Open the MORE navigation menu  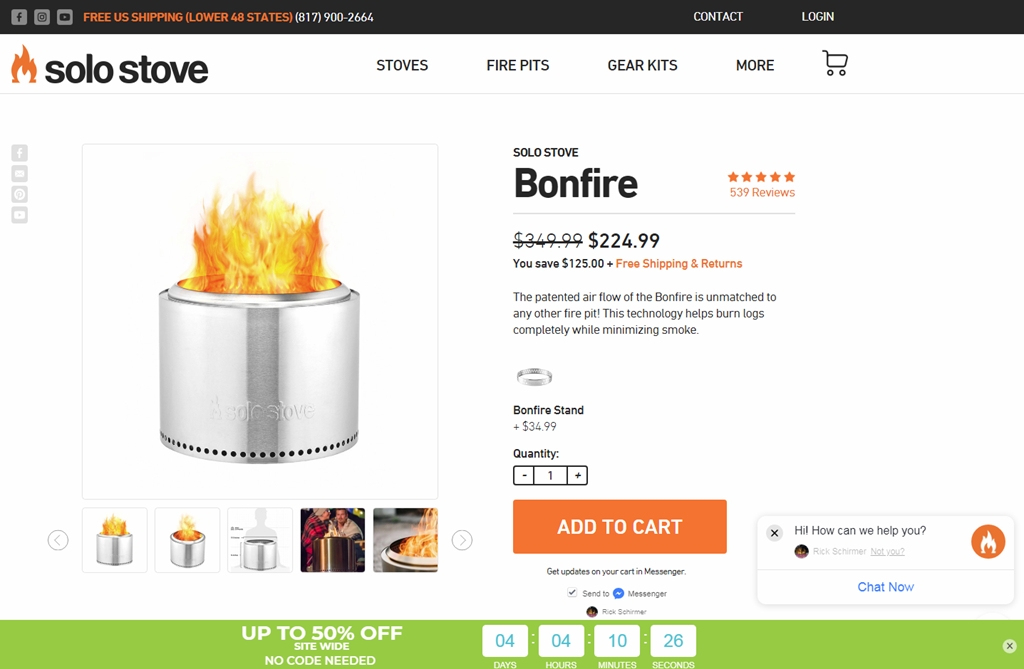(754, 66)
